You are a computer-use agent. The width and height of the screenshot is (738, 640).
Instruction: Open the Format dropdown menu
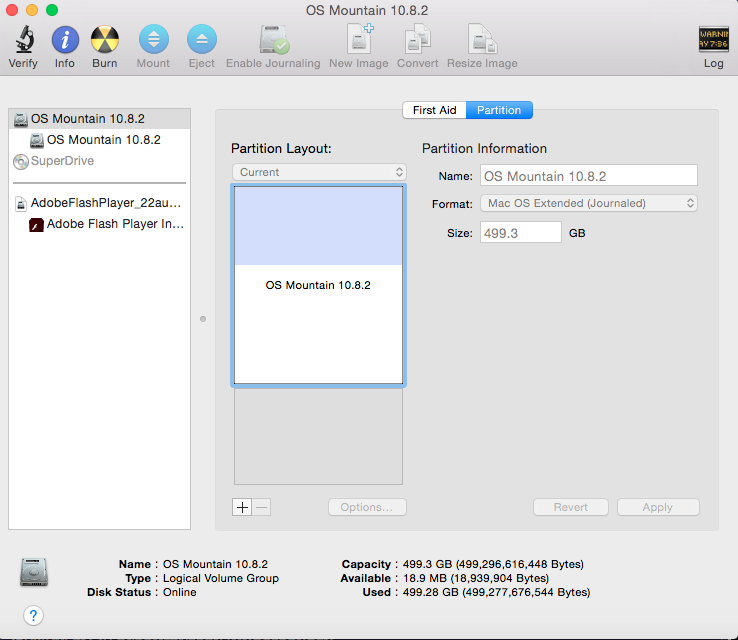click(589, 203)
